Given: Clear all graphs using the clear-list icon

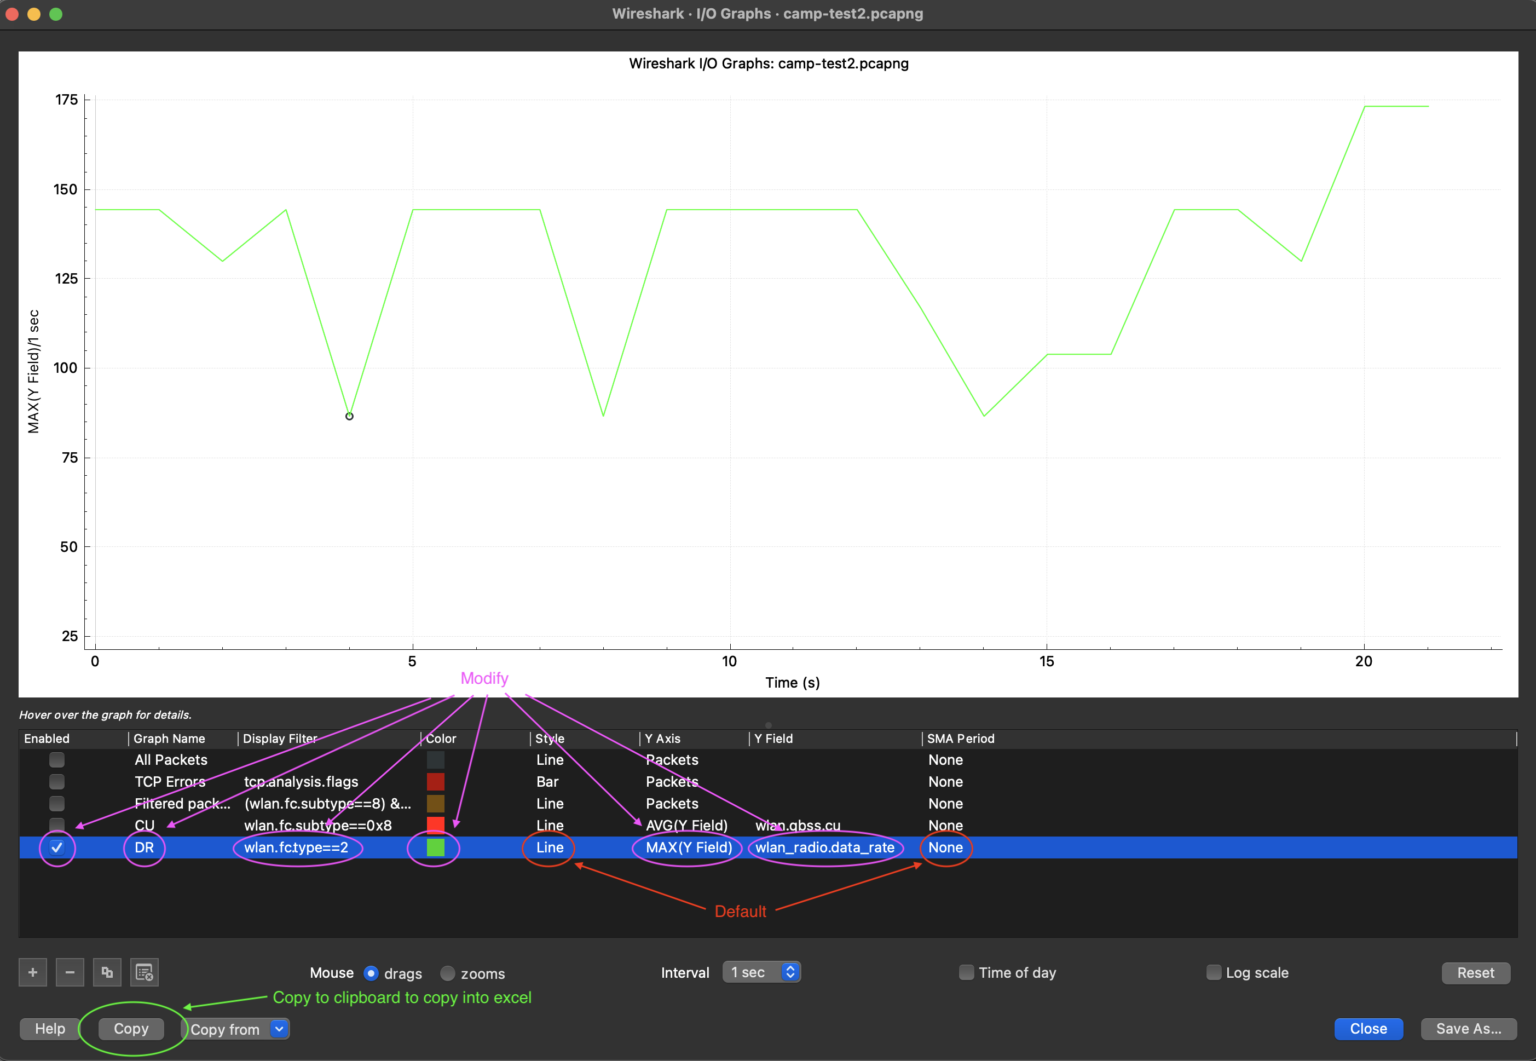Looking at the screenshot, I should click(x=143, y=972).
